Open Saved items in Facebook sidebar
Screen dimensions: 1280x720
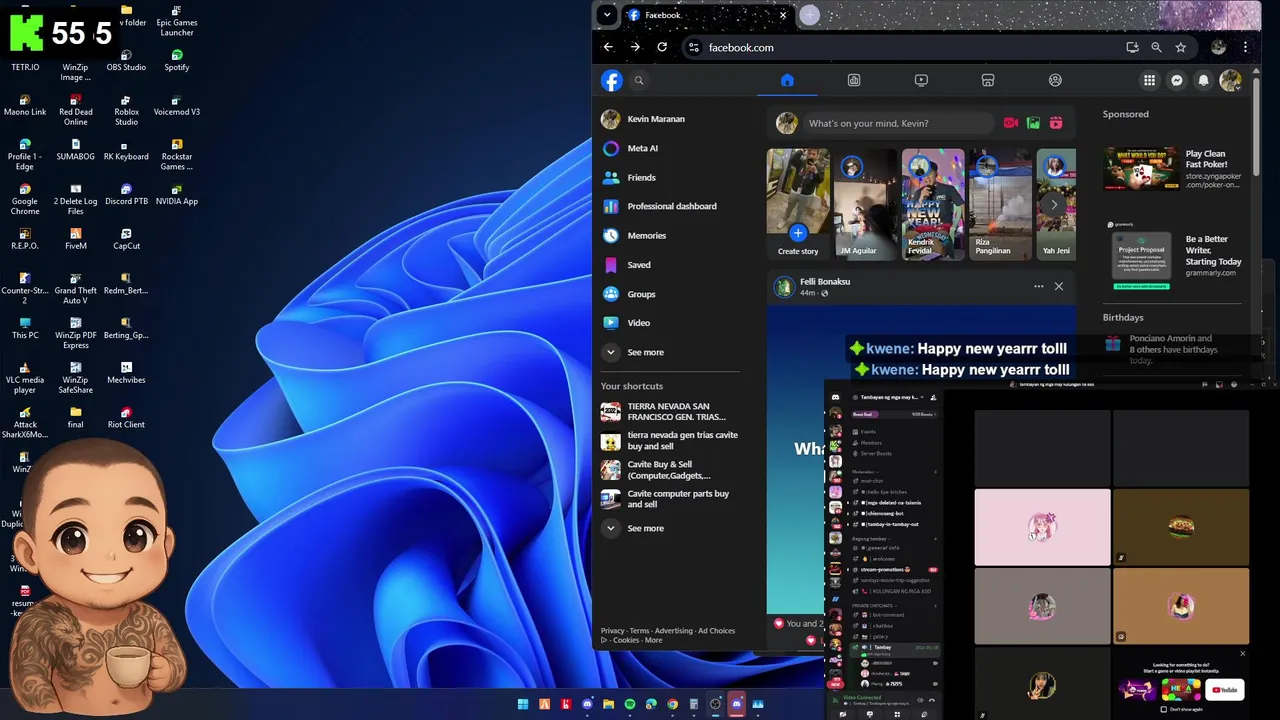(x=670, y=265)
